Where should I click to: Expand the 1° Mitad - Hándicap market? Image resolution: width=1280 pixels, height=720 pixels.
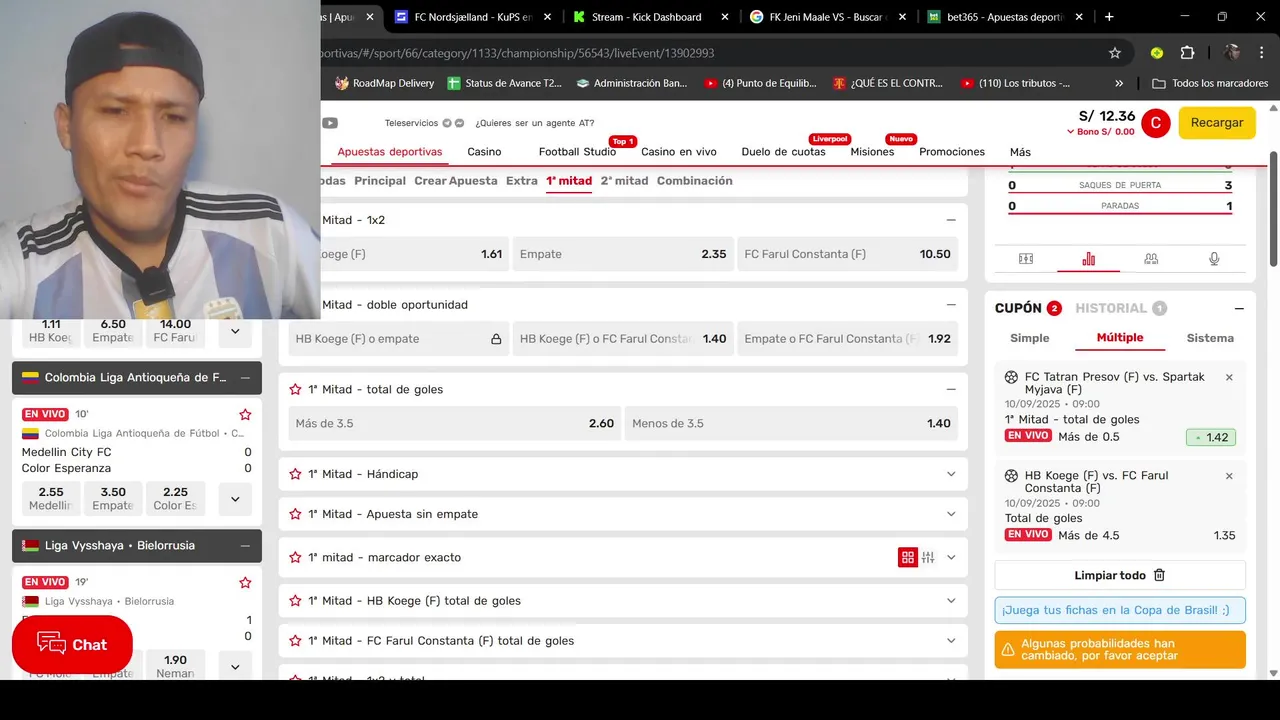[951, 474]
